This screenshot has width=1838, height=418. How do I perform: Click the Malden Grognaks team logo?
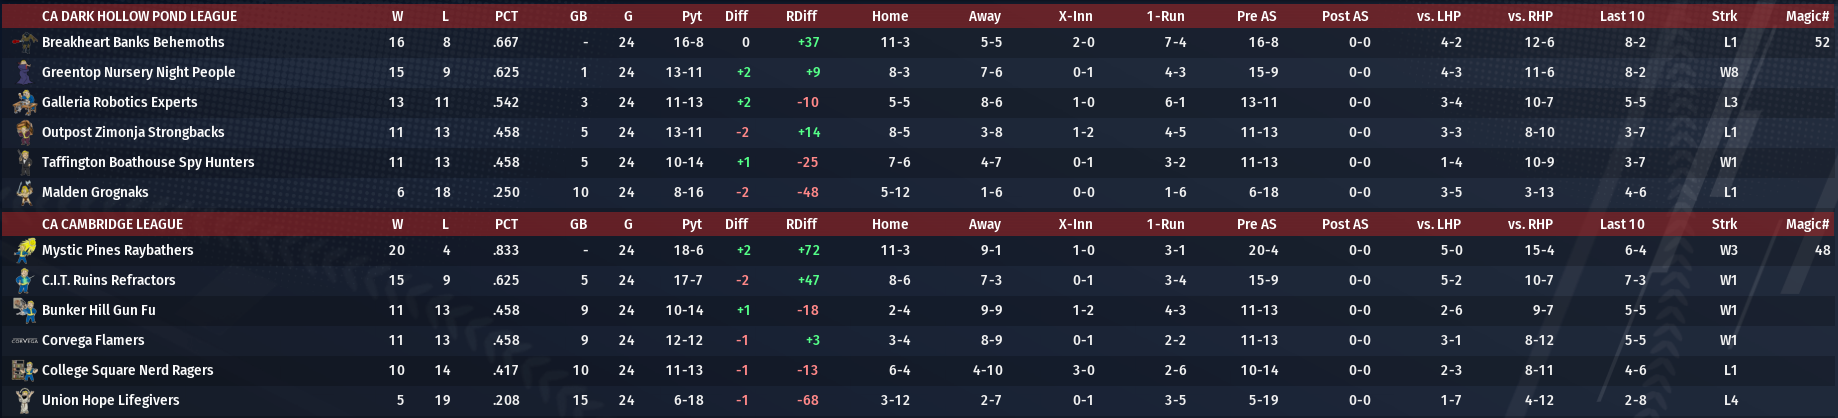24,192
